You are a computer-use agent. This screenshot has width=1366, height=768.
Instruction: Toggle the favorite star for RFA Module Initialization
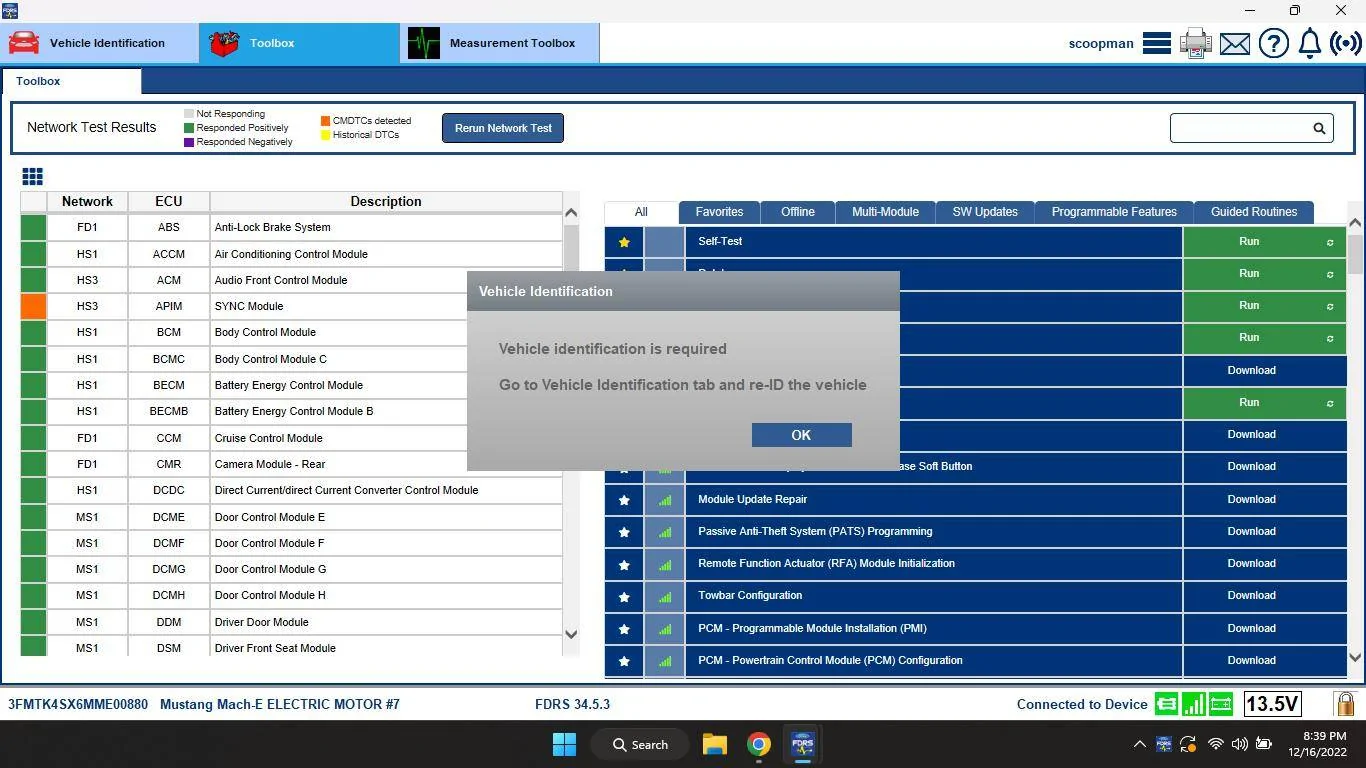tap(624, 564)
